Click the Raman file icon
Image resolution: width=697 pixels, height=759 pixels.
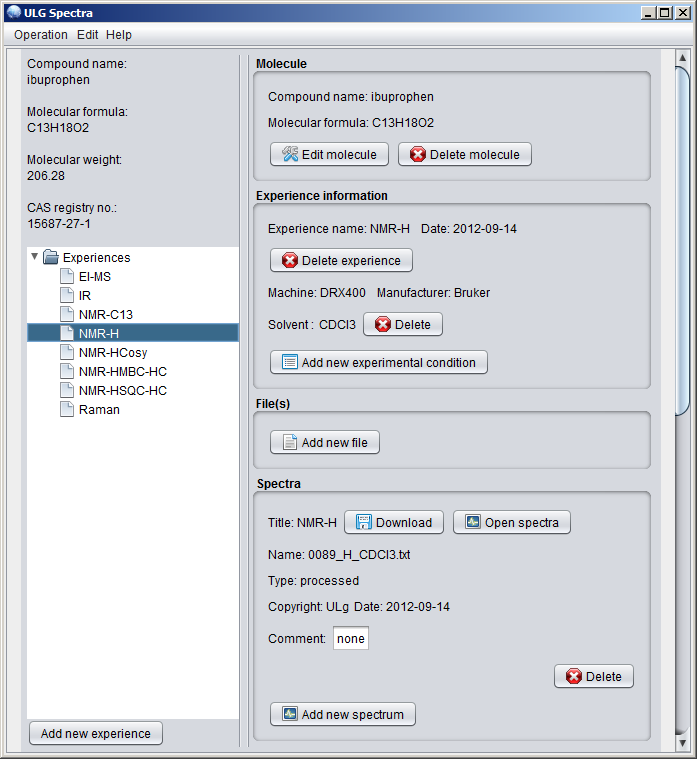tap(67, 410)
